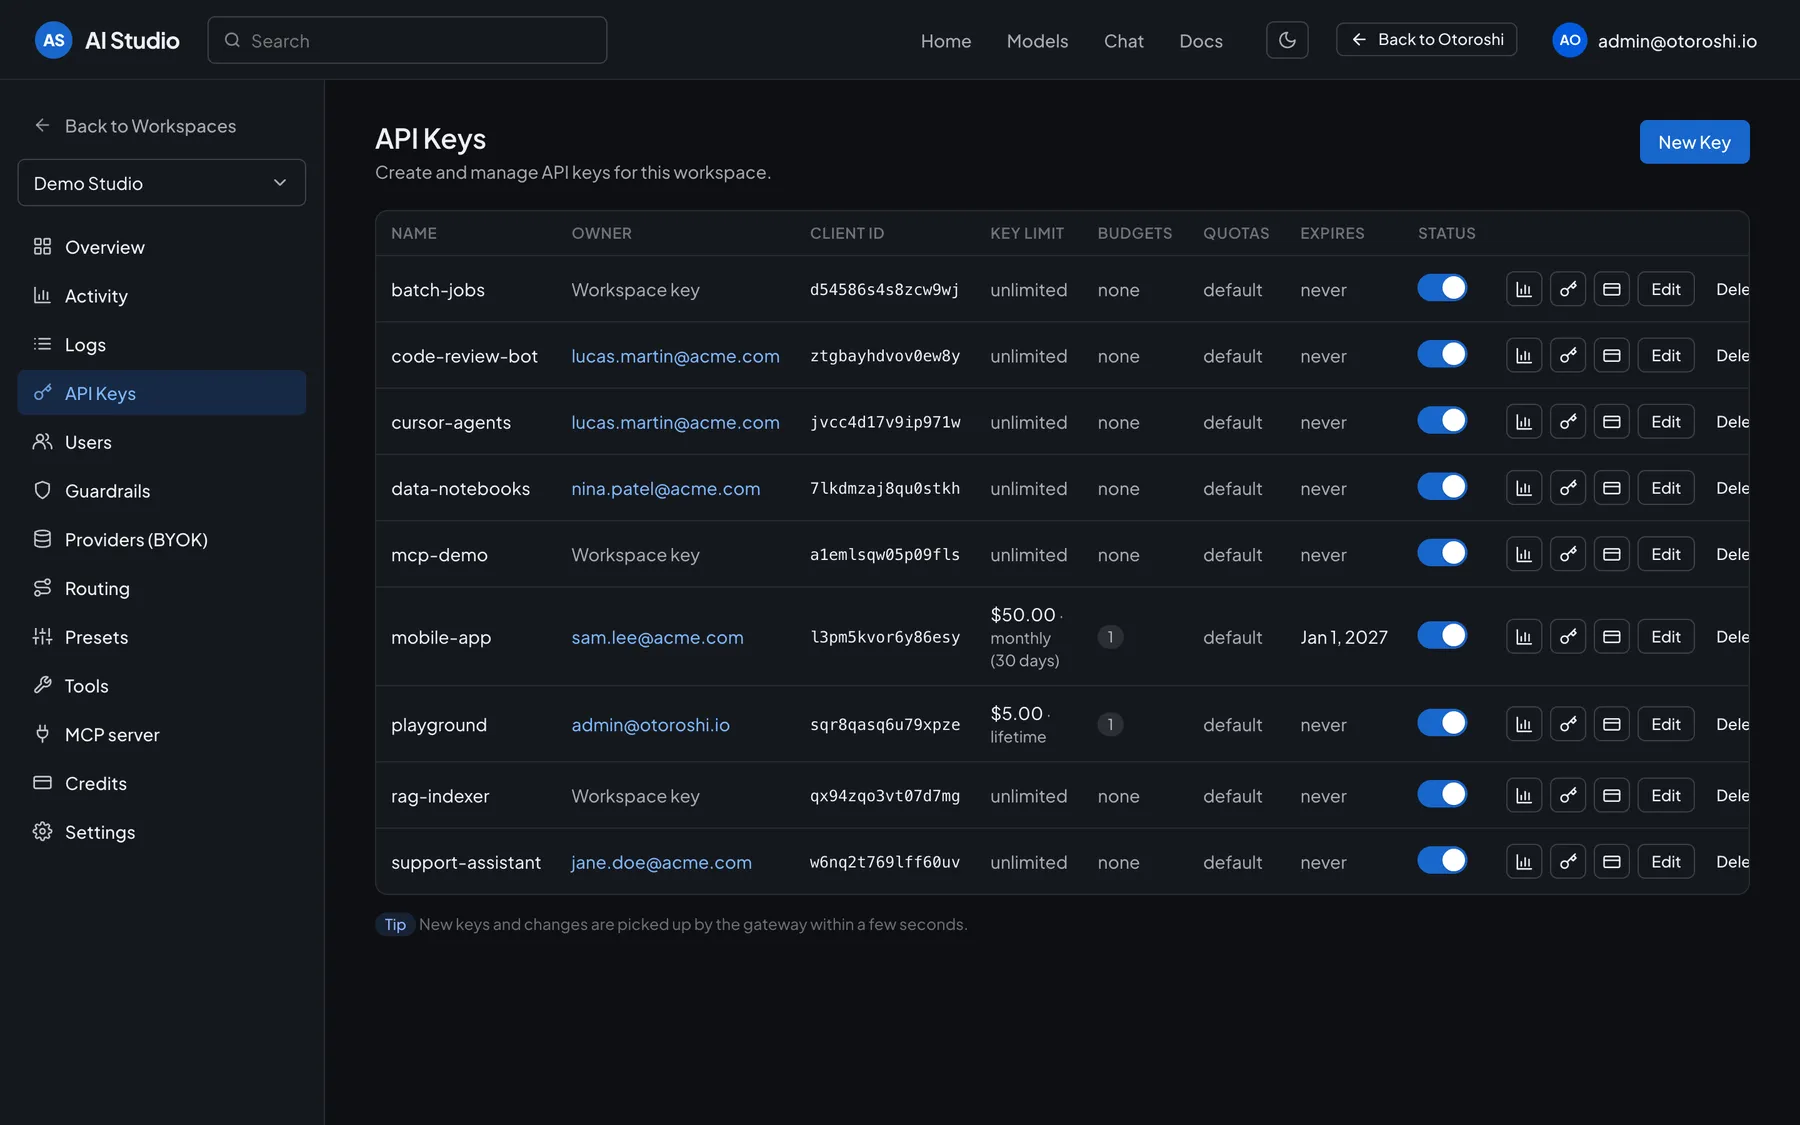Disable the playground key status switch

coord(1442,722)
